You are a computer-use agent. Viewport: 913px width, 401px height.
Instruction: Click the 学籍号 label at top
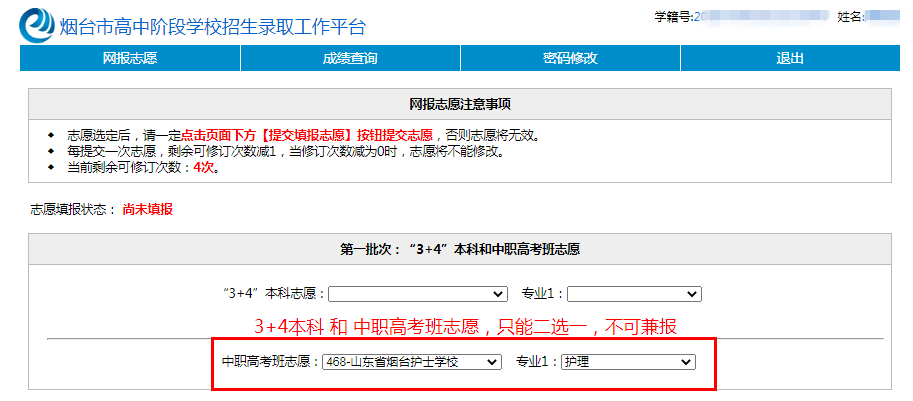click(674, 17)
